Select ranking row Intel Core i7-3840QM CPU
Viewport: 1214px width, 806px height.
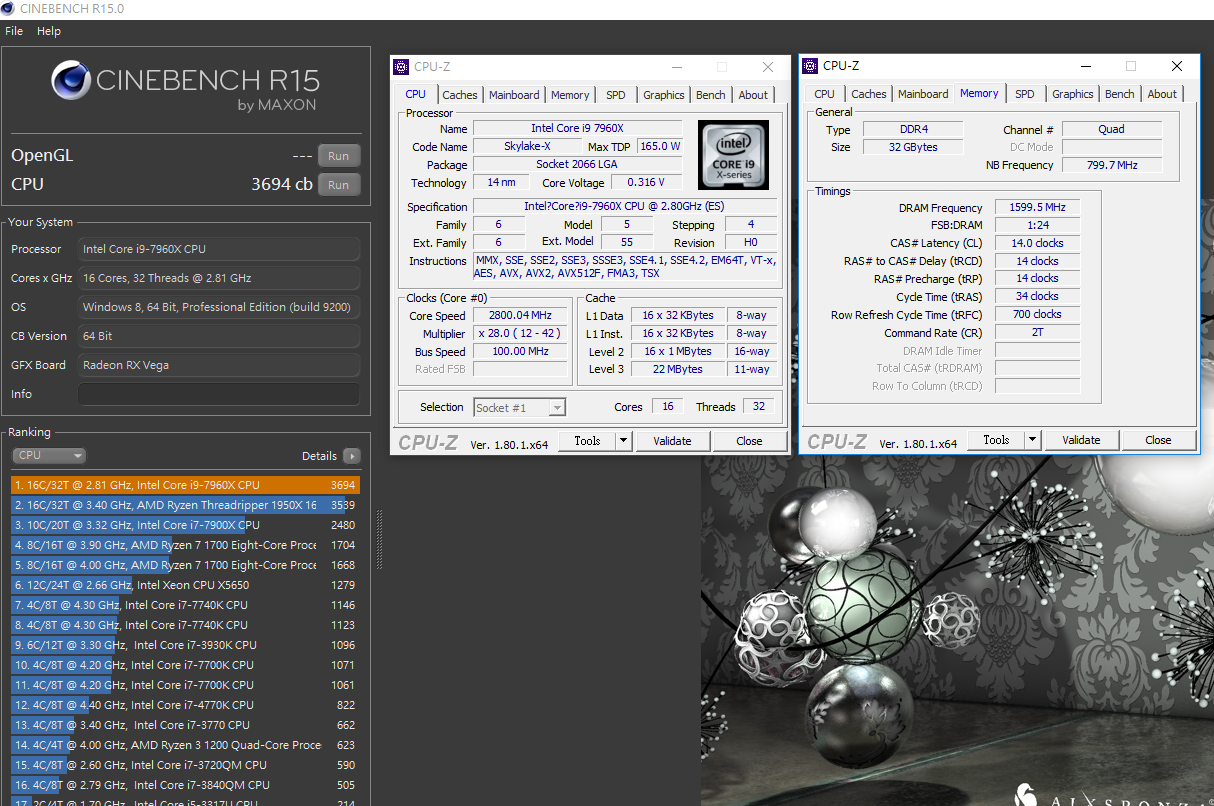[186, 785]
